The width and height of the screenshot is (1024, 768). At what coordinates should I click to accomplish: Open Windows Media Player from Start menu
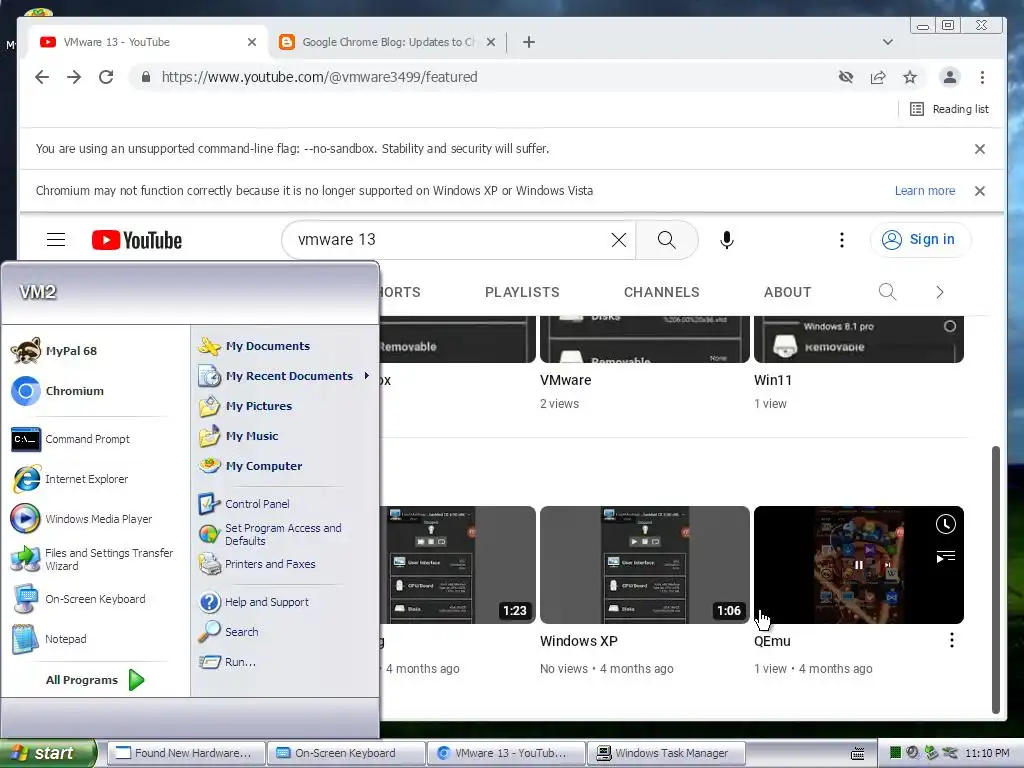click(96, 519)
